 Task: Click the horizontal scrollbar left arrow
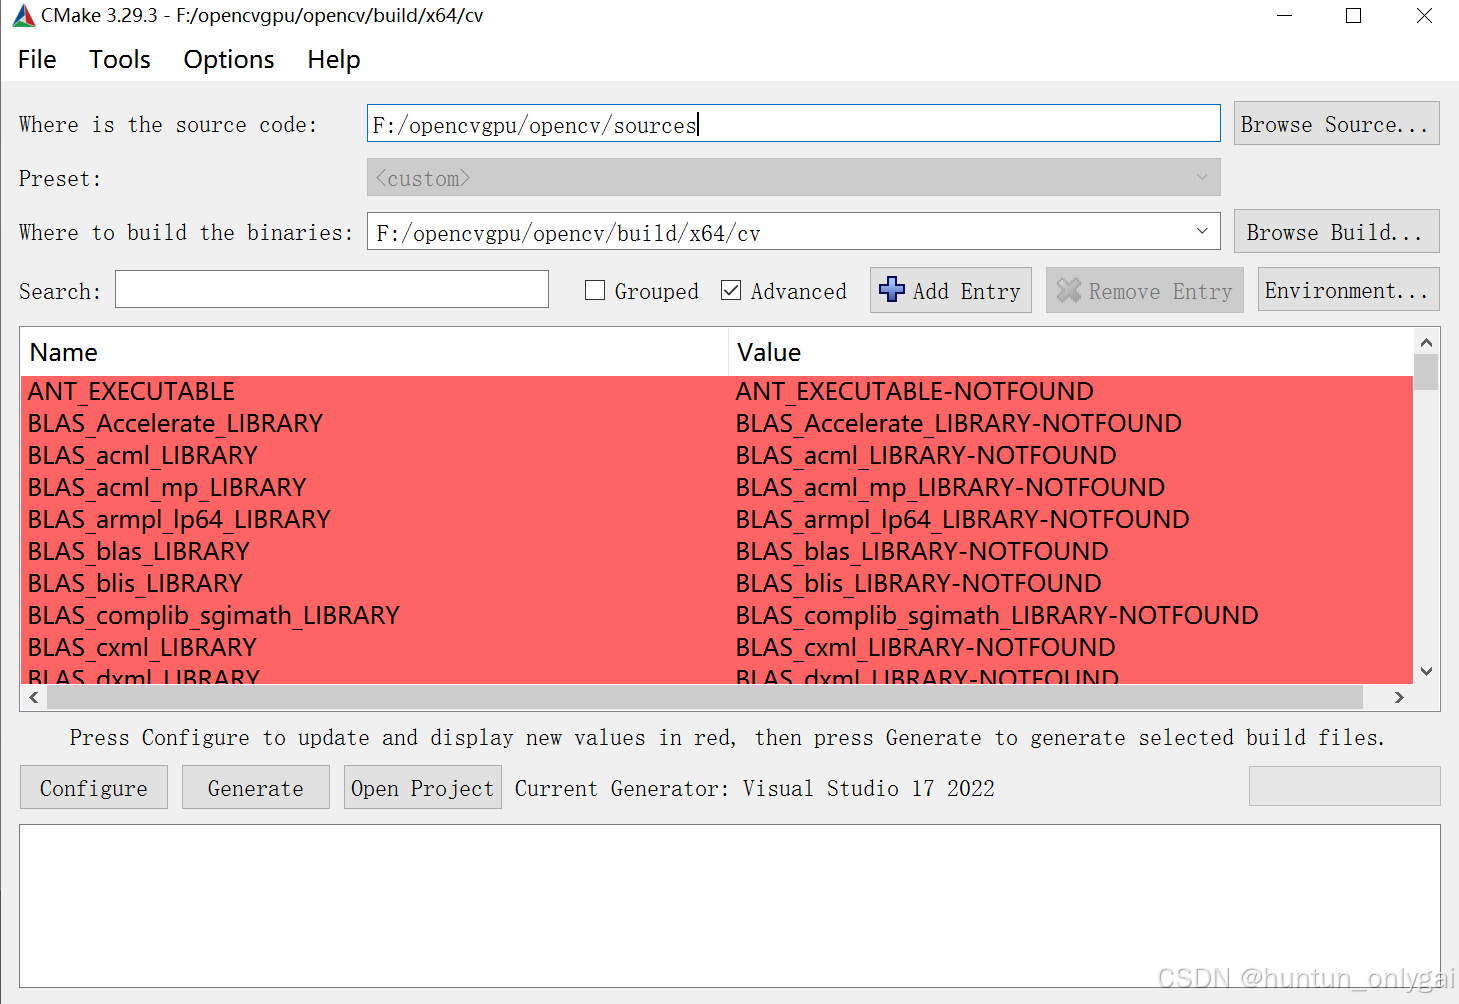pos(34,697)
